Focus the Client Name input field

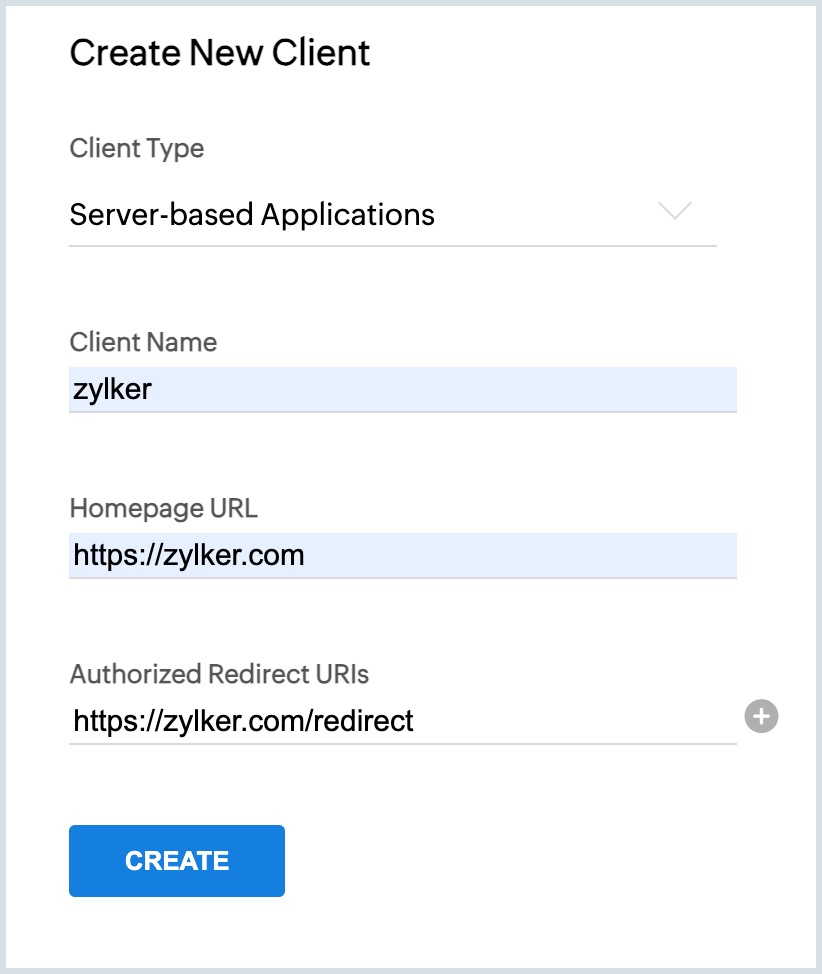click(402, 389)
